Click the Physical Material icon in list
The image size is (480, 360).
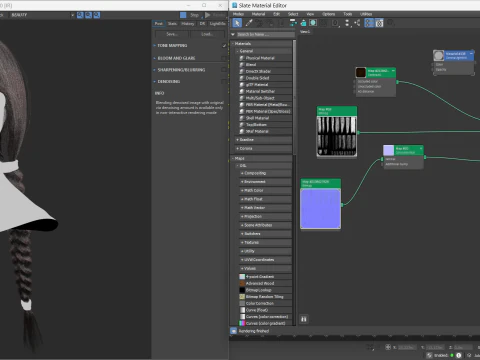click(242, 58)
